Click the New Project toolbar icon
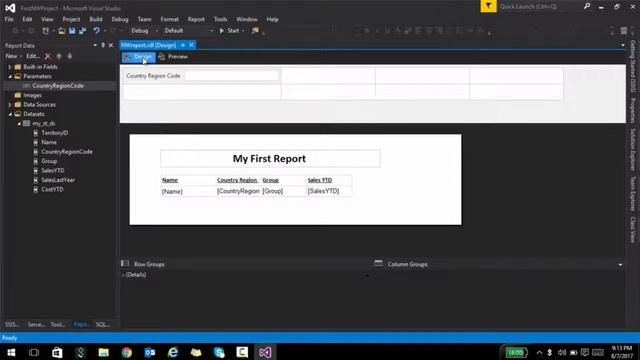Screen dimensions: 640x360 (x=46, y=31)
